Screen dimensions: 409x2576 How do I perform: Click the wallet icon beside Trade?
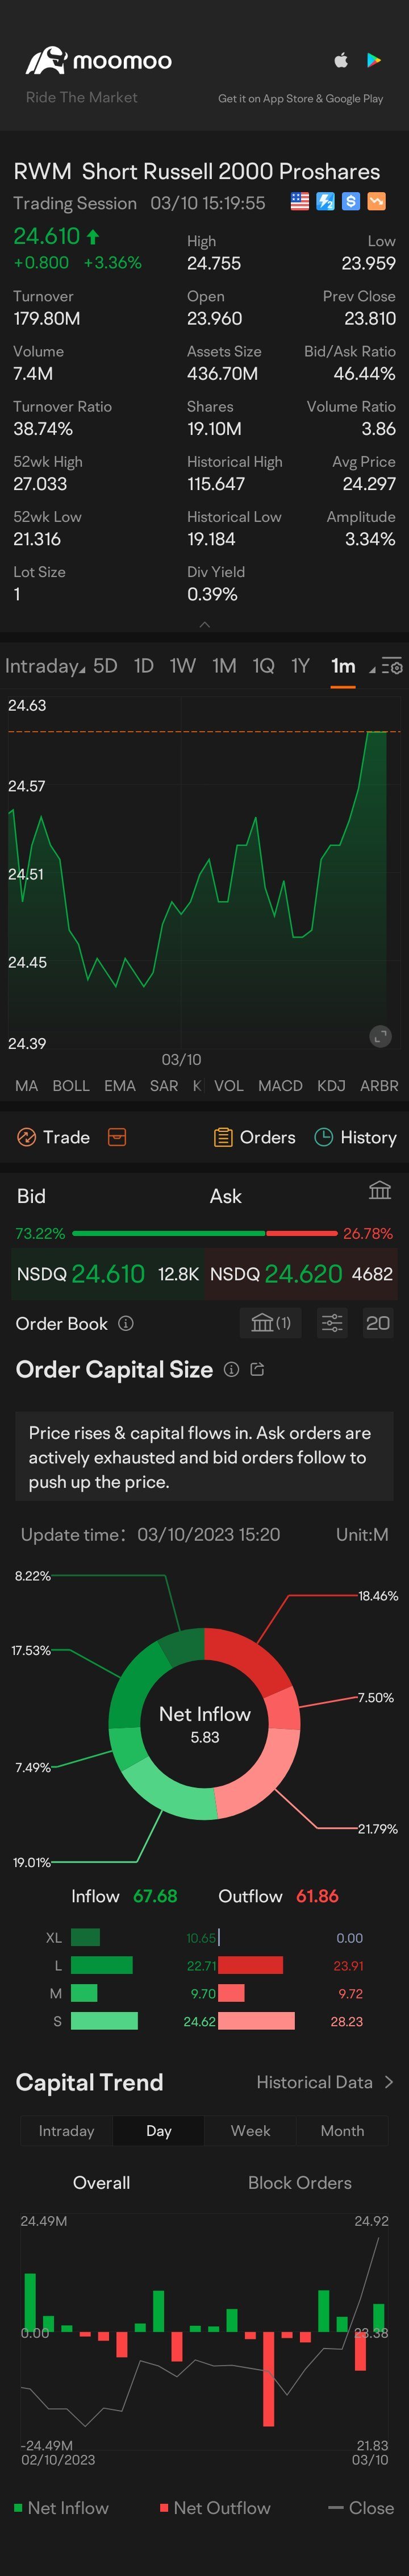click(x=117, y=1137)
